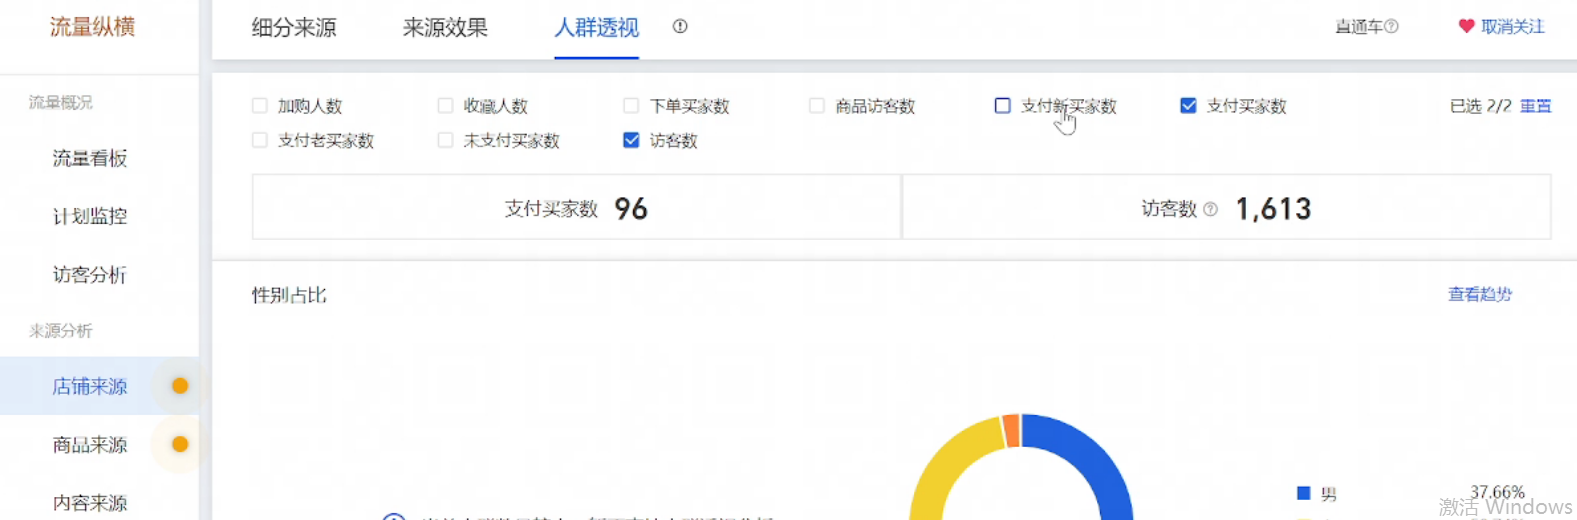Image resolution: width=1577 pixels, height=520 pixels.
Task: Click the 37.66% value in legend
Action: click(x=1497, y=492)
